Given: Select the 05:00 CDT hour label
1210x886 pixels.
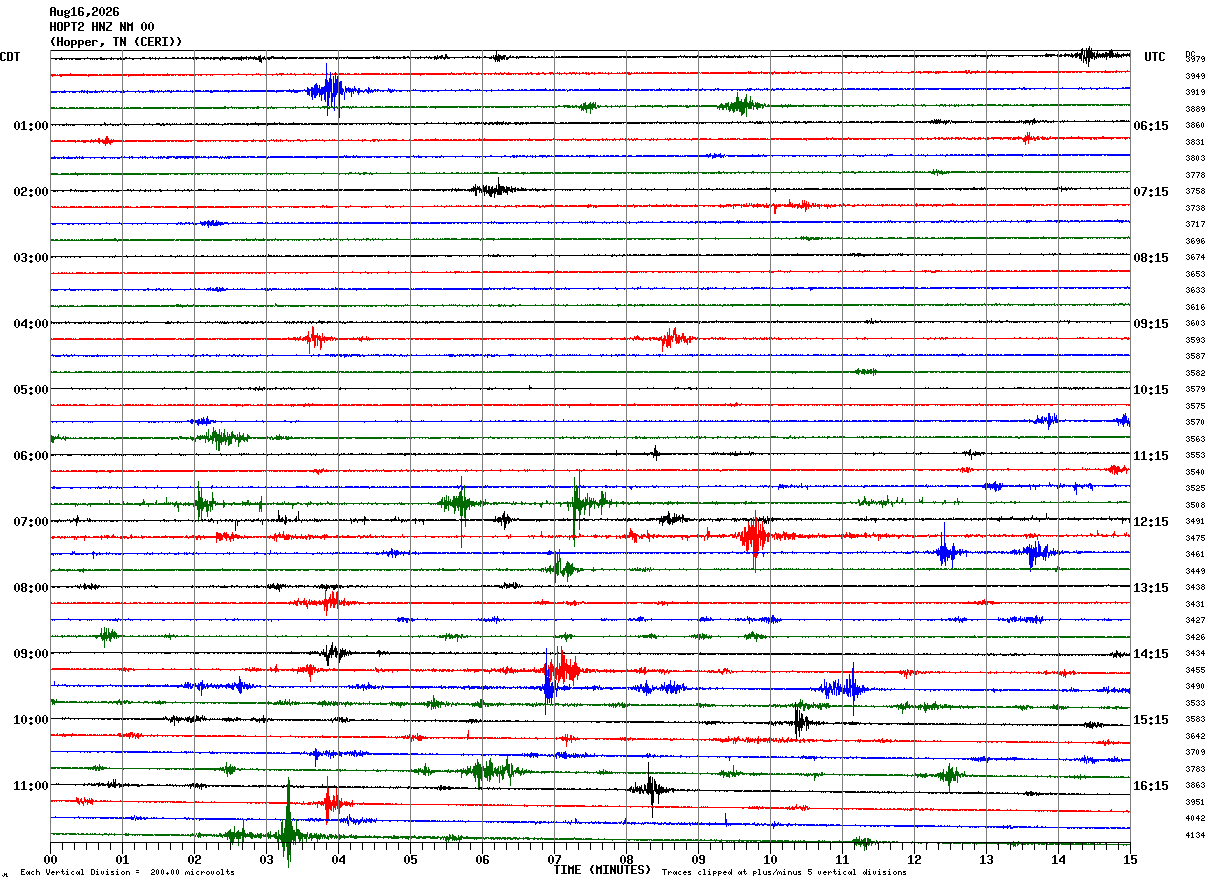Looking at the screenshot, I should [31, 390].
